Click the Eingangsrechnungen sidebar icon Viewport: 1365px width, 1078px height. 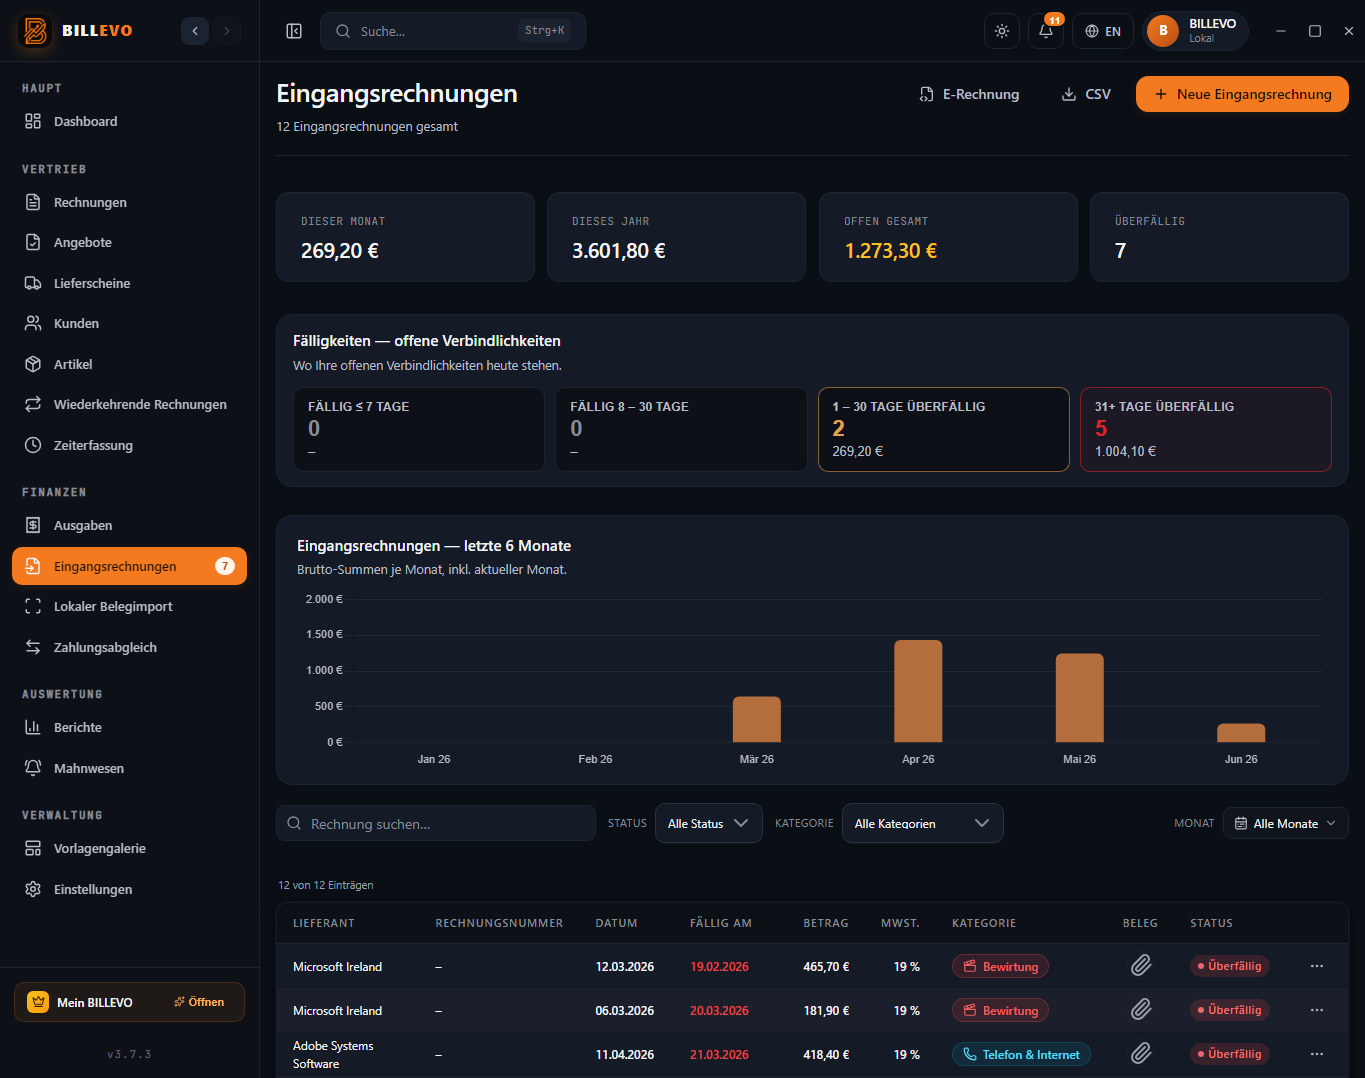(x=33, y=566)
